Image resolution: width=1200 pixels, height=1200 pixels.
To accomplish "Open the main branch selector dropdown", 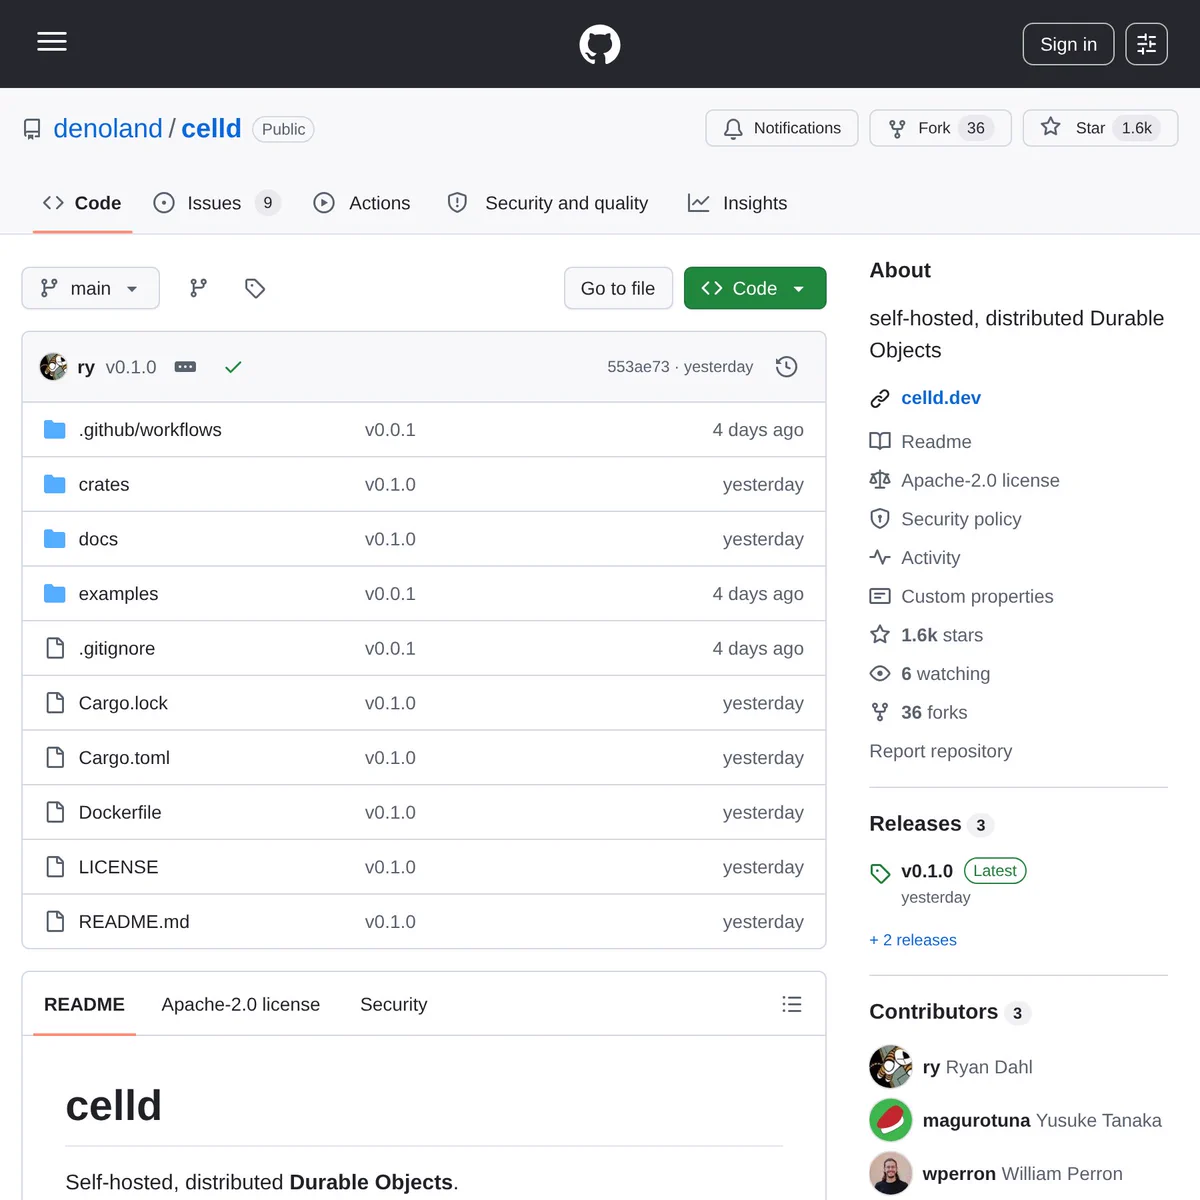I will [x=91, y=288].
